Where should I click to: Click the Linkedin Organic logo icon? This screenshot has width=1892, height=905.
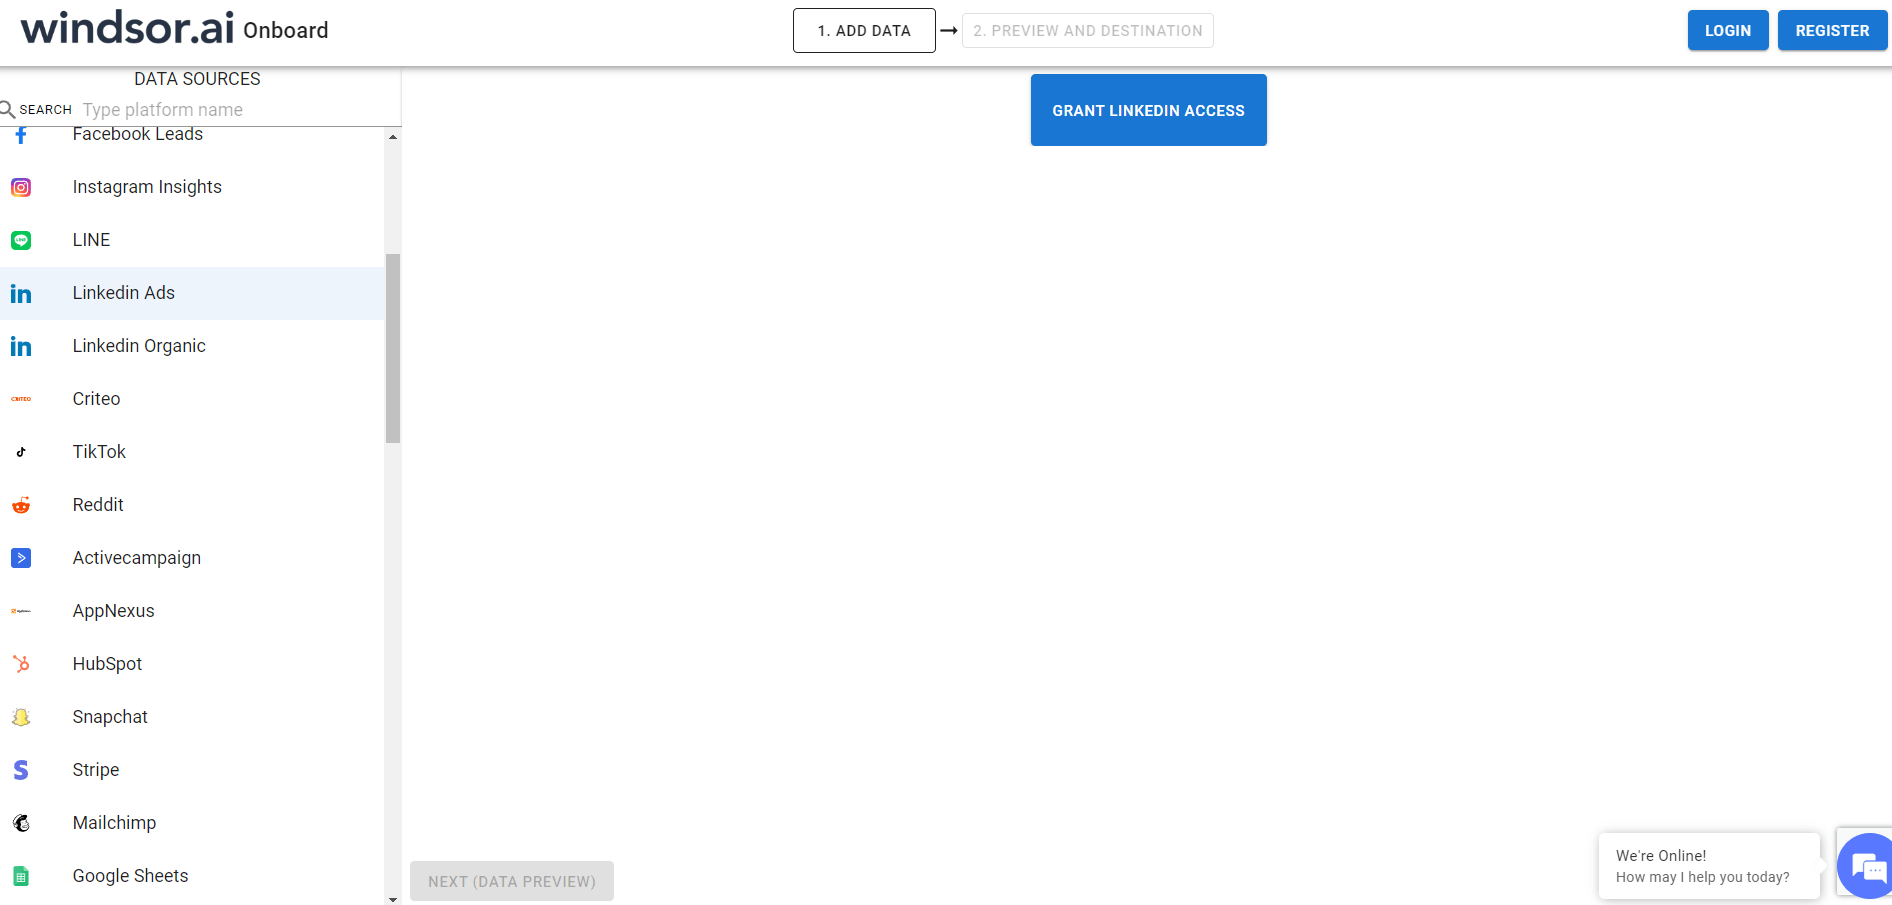[21, 346]
